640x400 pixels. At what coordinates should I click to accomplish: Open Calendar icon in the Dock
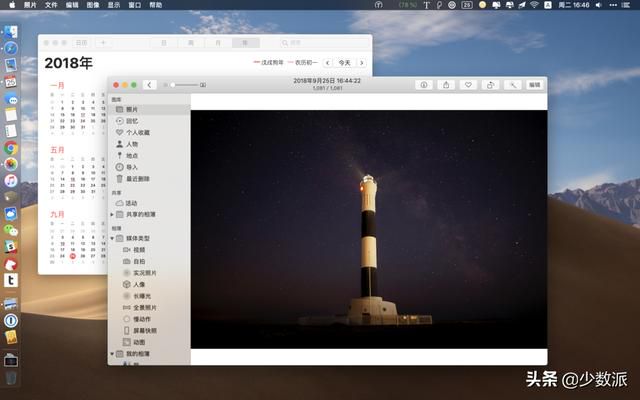coord(11,81)
